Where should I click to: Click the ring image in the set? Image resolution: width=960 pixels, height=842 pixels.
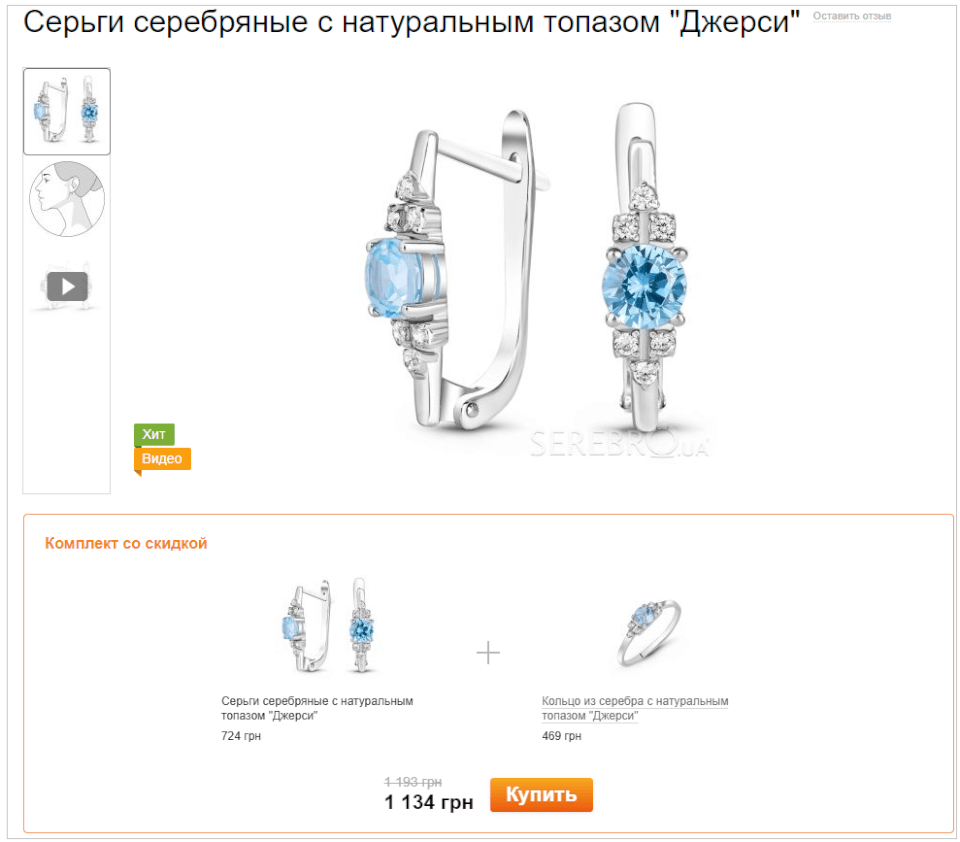click(649, 634)
